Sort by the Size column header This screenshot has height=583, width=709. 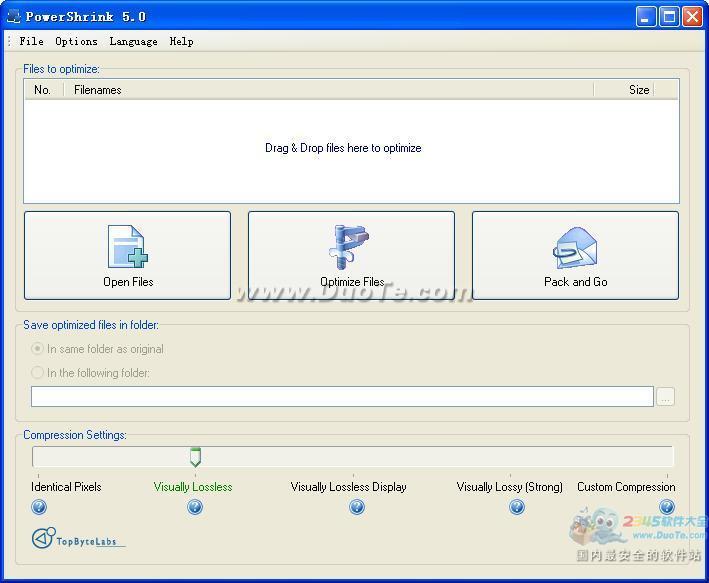pos(624,90)
